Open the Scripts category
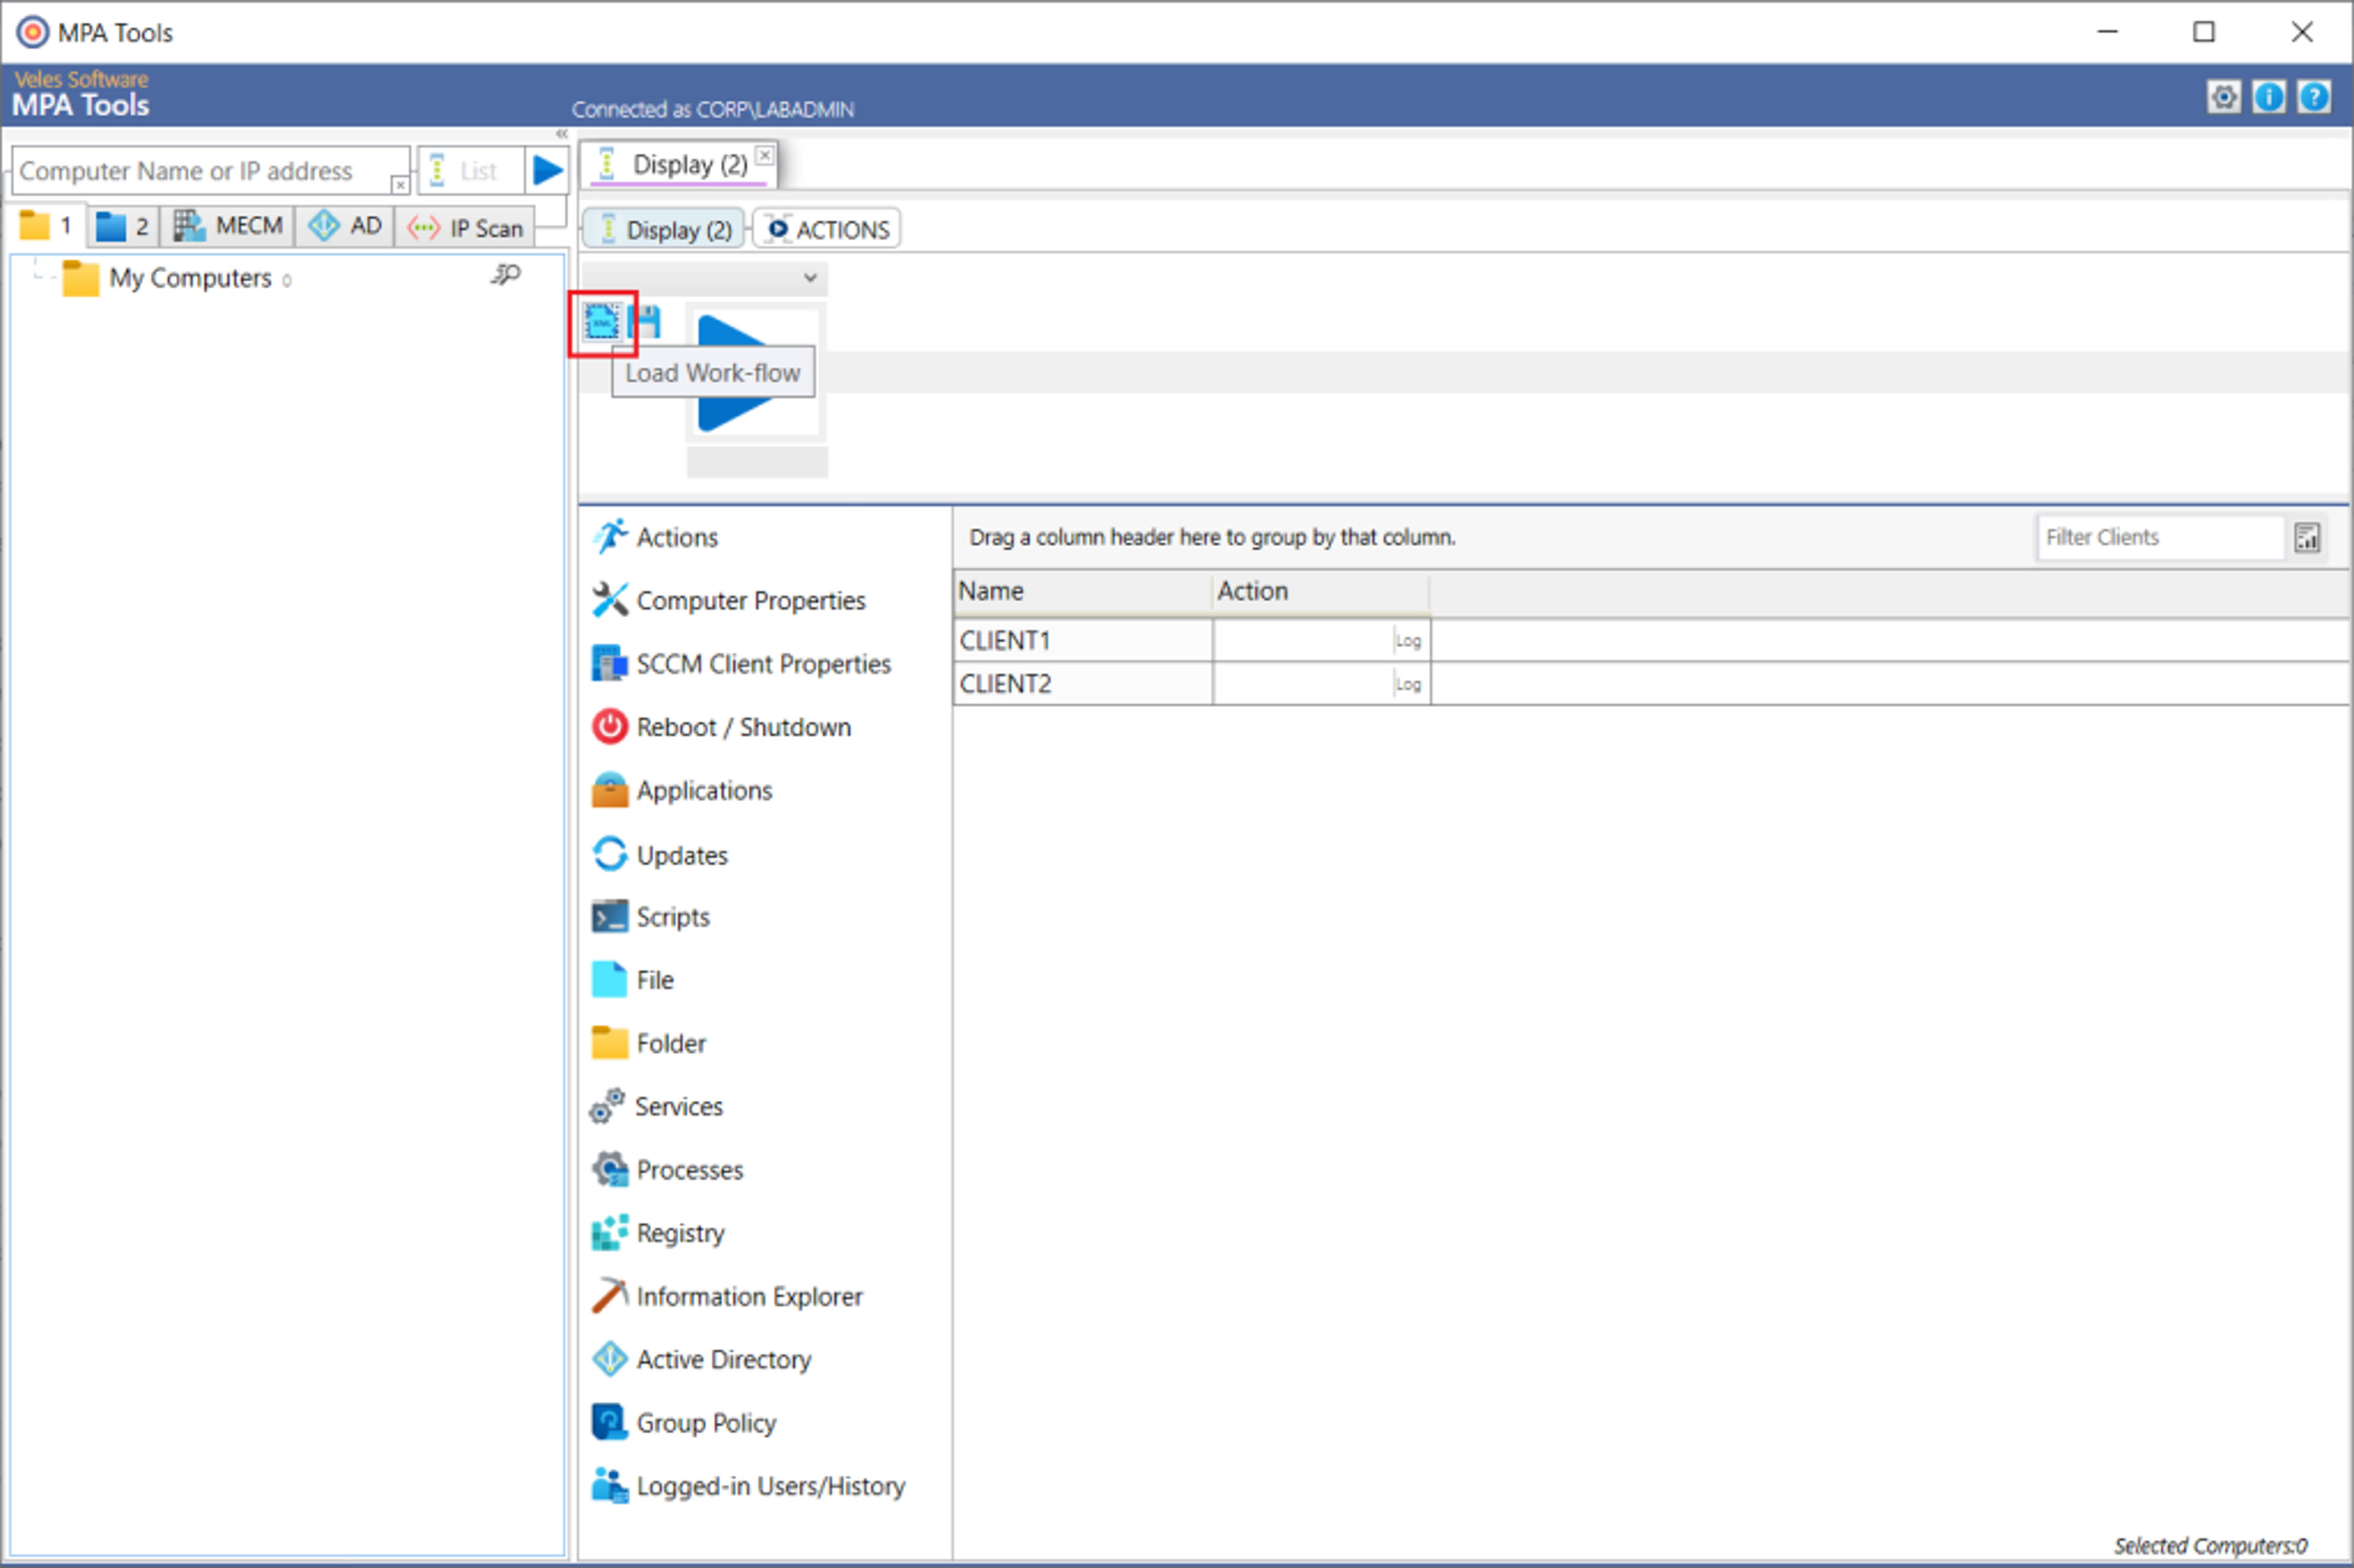 651,917
